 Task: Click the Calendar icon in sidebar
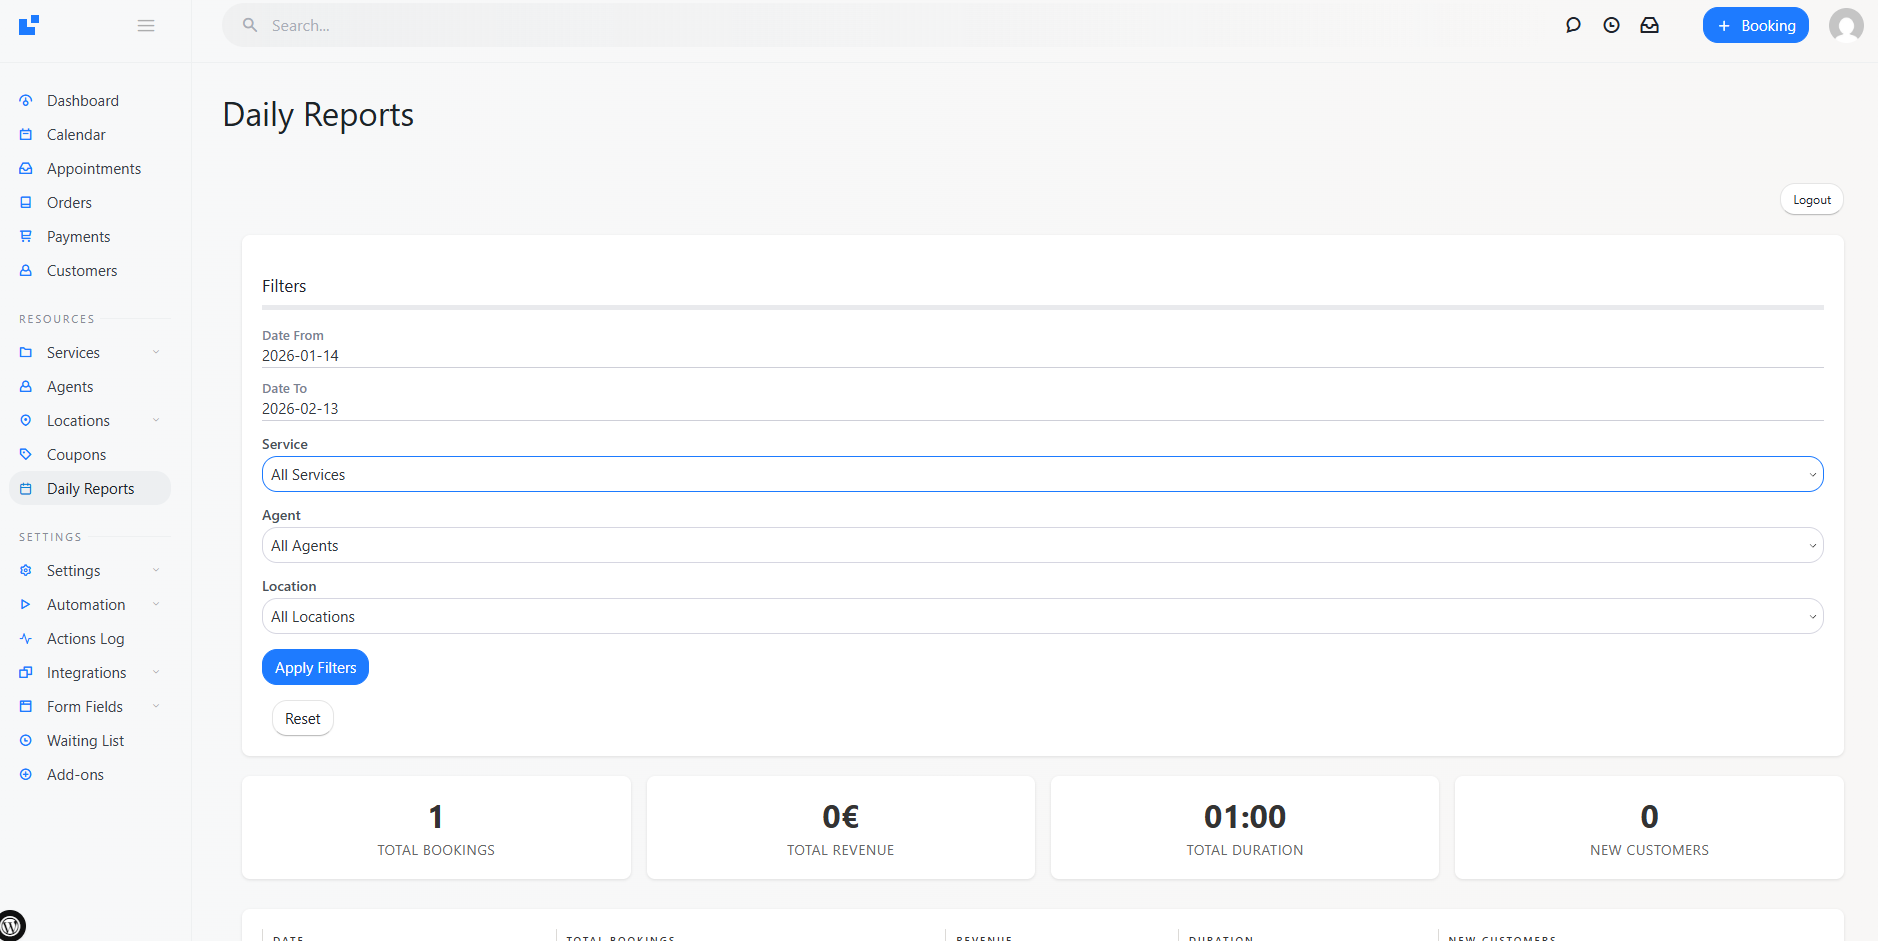26,135
